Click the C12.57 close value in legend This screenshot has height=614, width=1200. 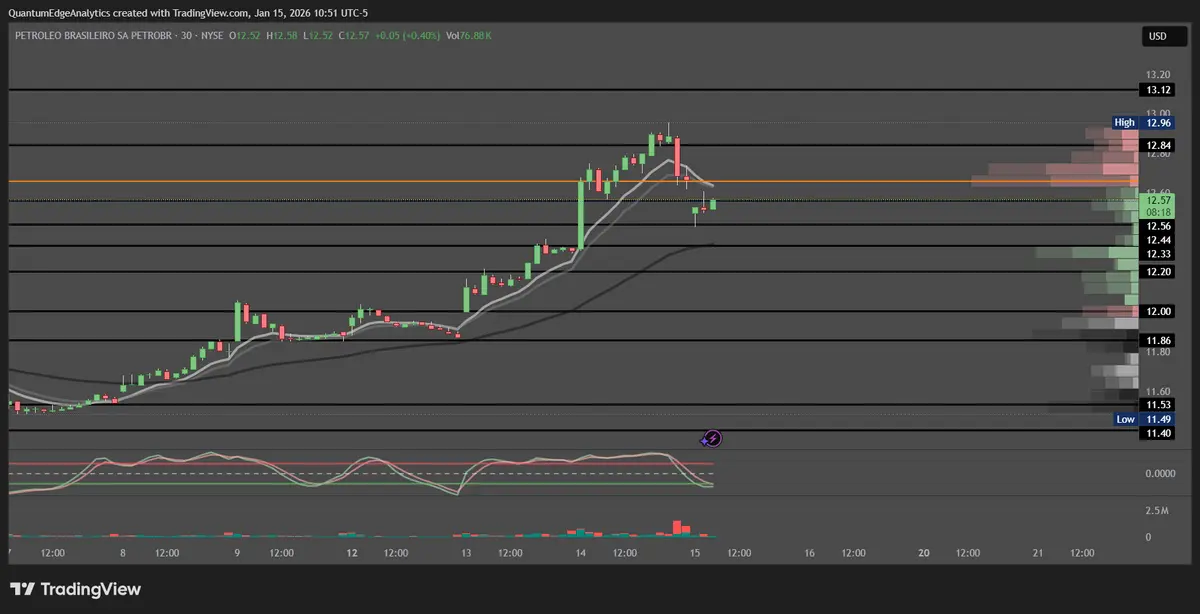[353, 36]
